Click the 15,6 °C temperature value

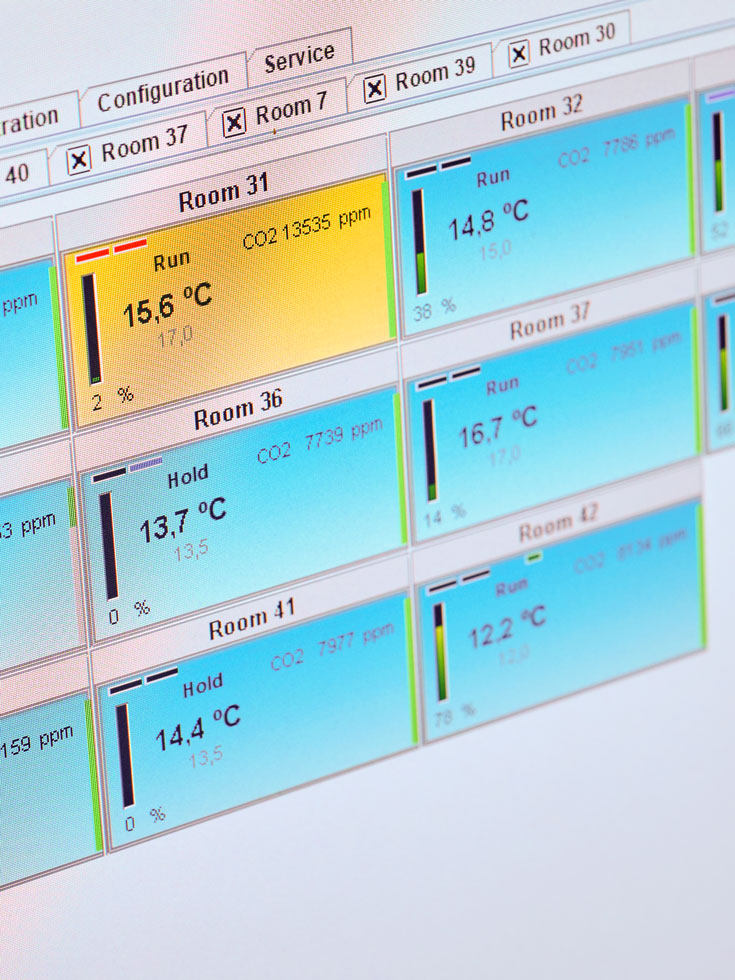click(x=167, y=306)
